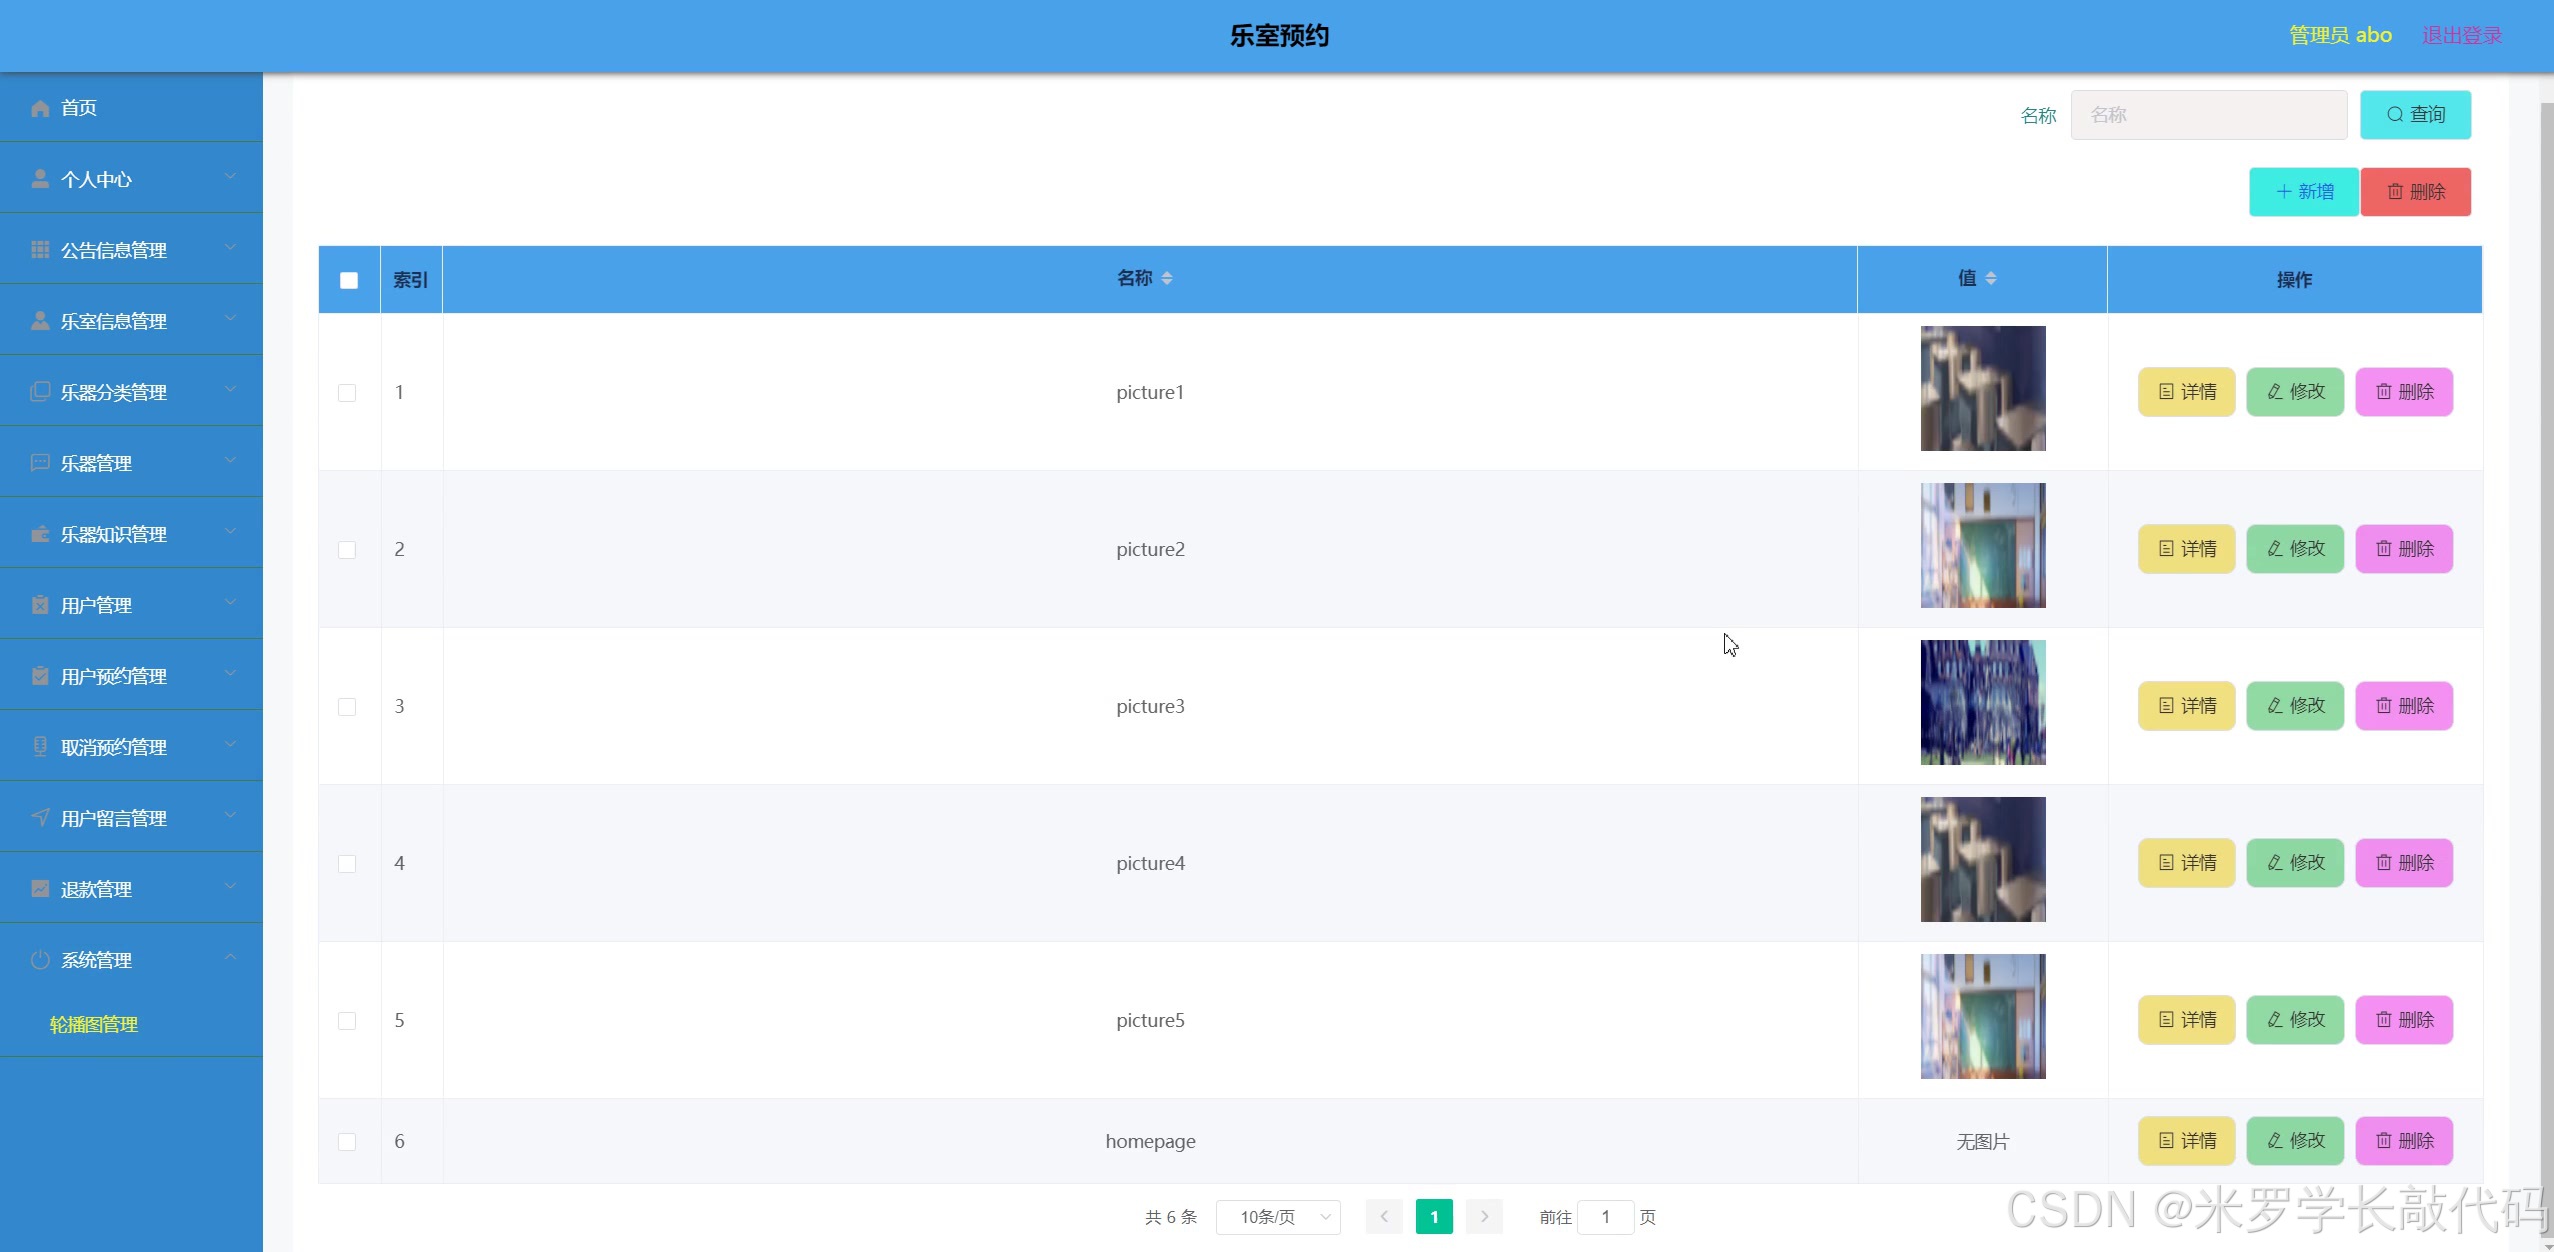Open the 用户预约管理 menu item

(114, 676)
